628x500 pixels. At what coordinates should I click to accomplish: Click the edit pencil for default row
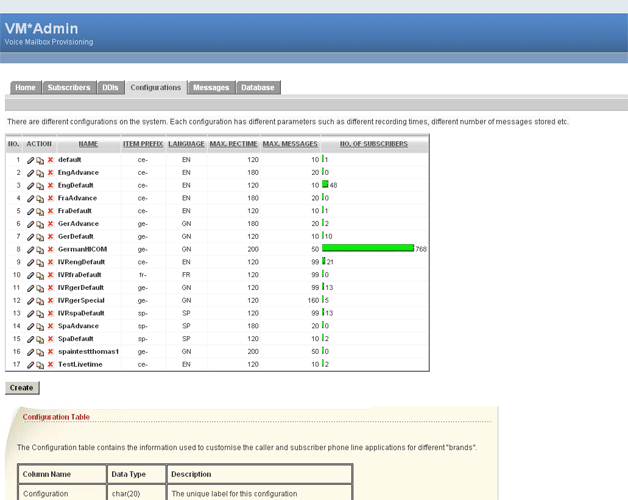tap(31, 160)
